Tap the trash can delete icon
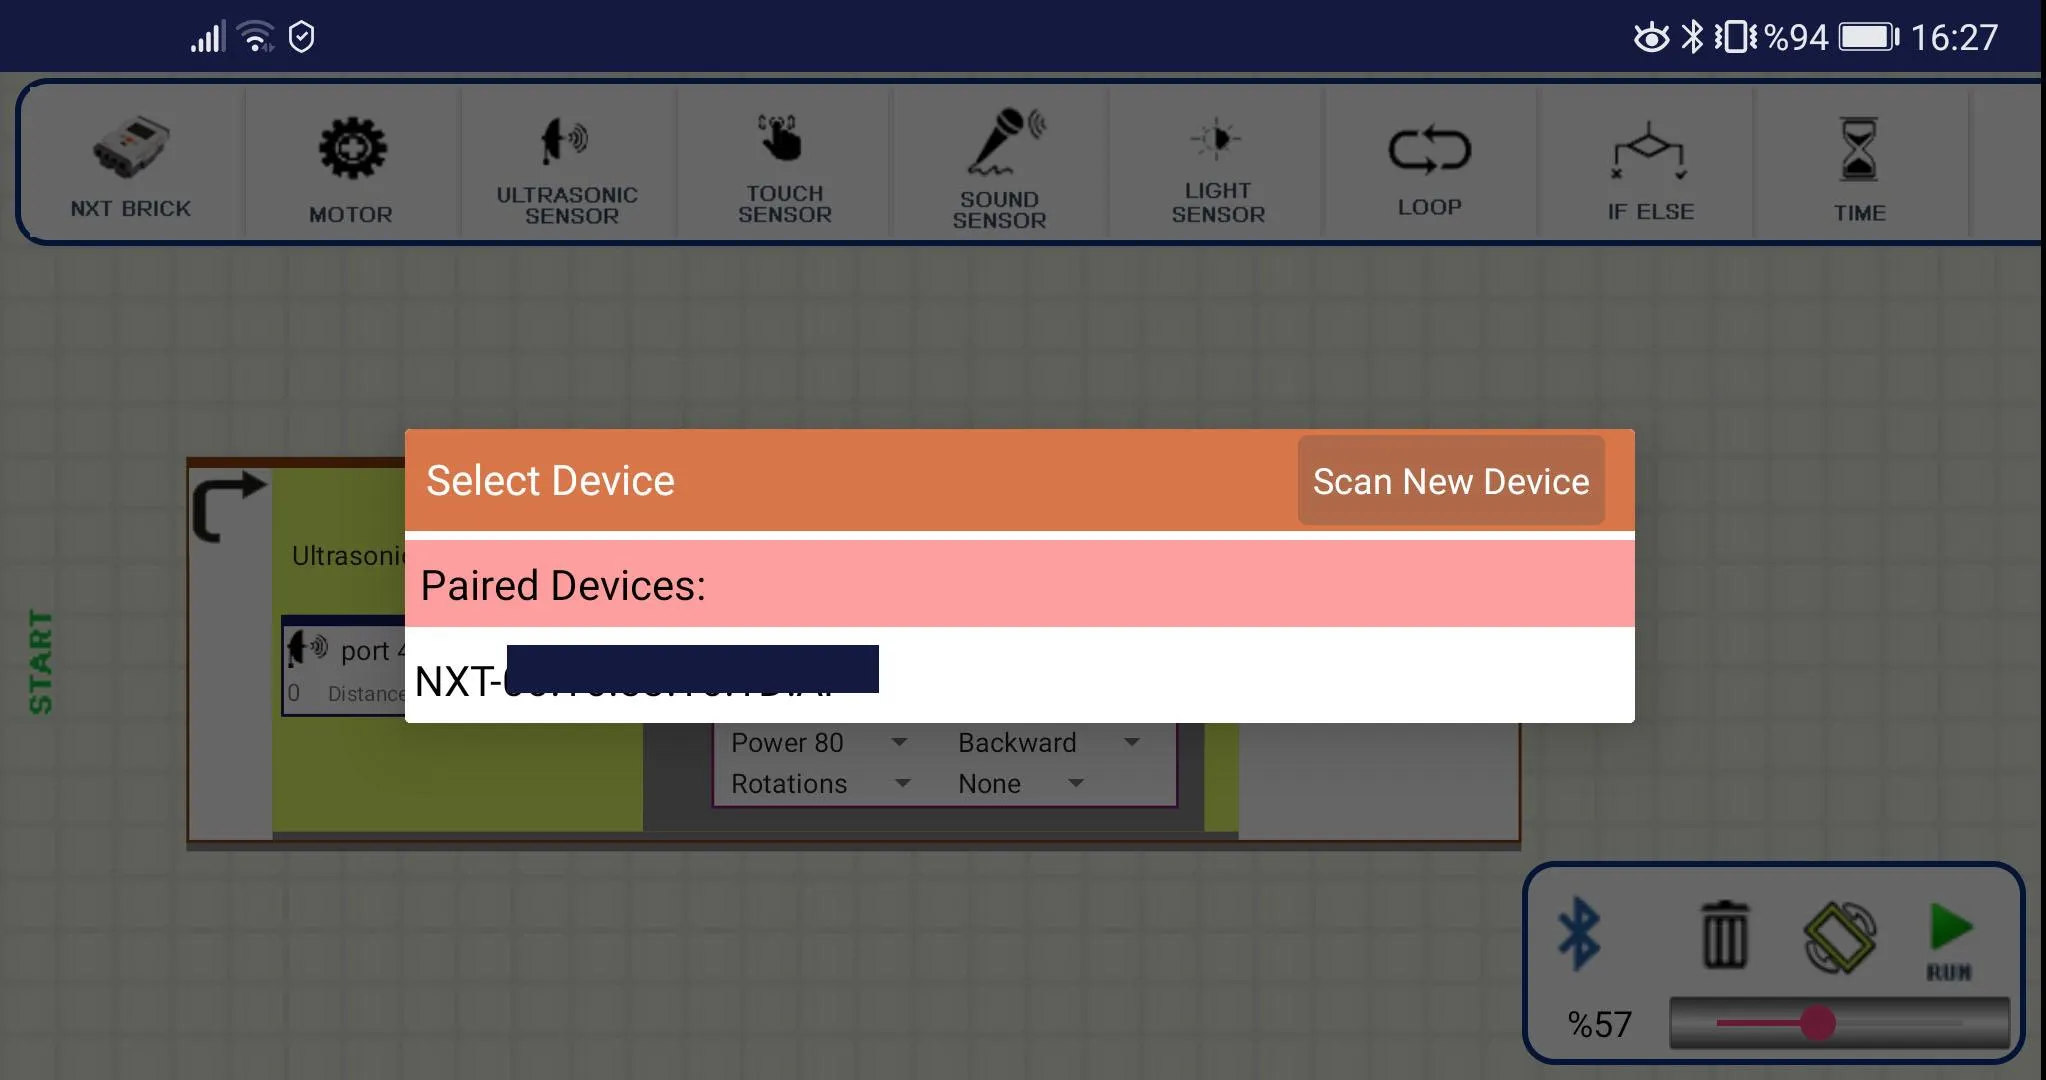This screenshot has width=2046, height=1080. [1725, 934]
